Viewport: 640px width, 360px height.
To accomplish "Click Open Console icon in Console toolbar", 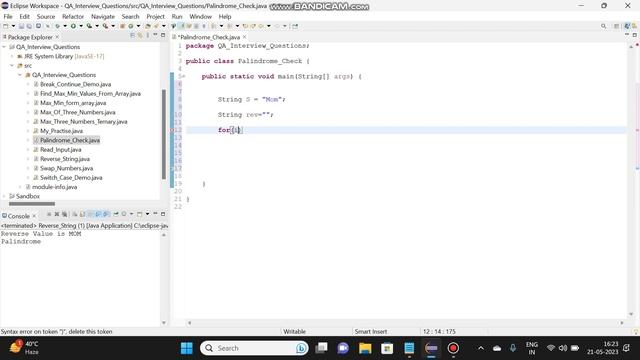I will [x=140, y=214].
